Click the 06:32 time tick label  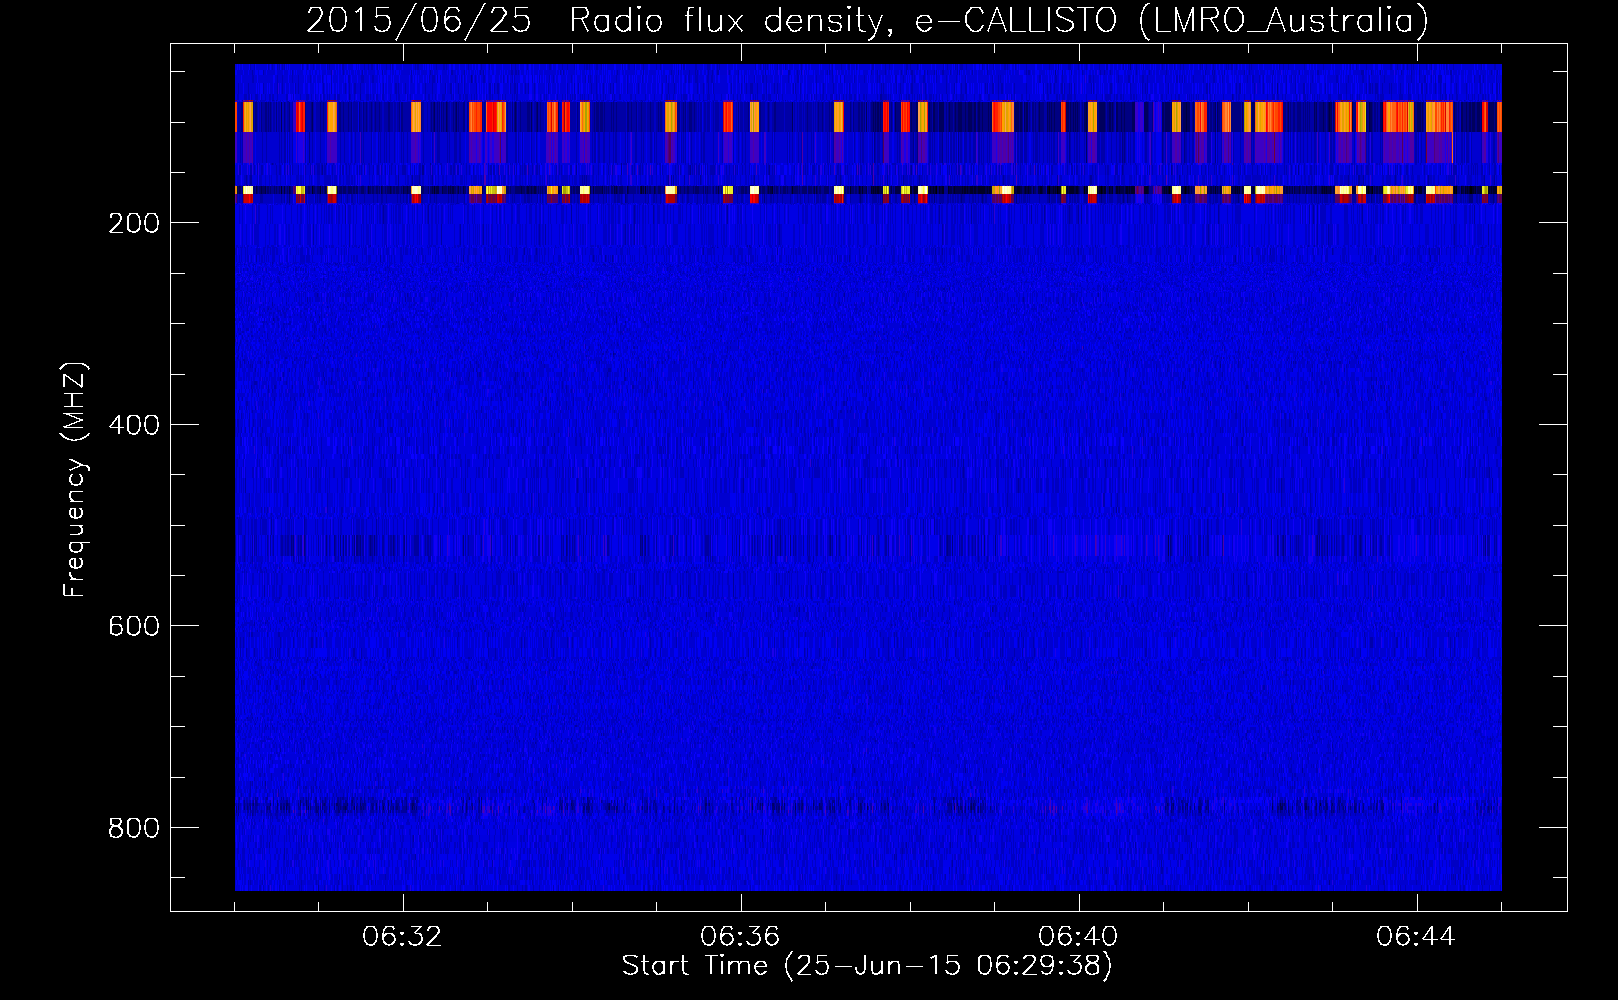[x=402, y=937]
